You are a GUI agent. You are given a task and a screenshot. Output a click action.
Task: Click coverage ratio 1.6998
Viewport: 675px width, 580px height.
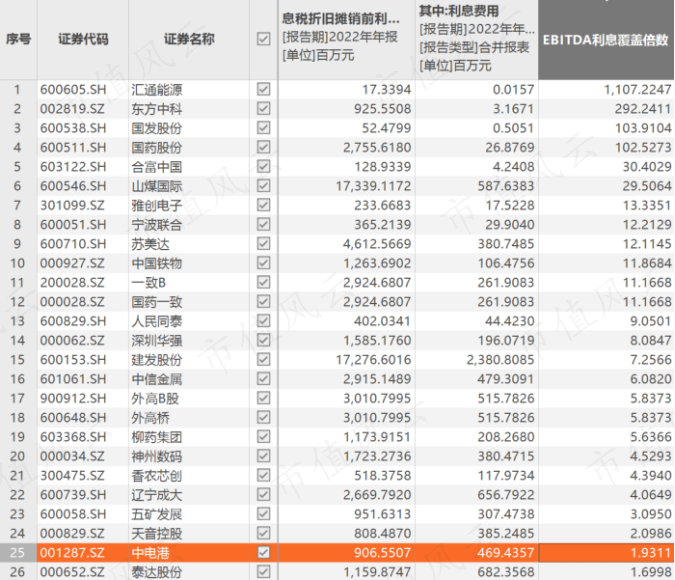click(651, 572)
